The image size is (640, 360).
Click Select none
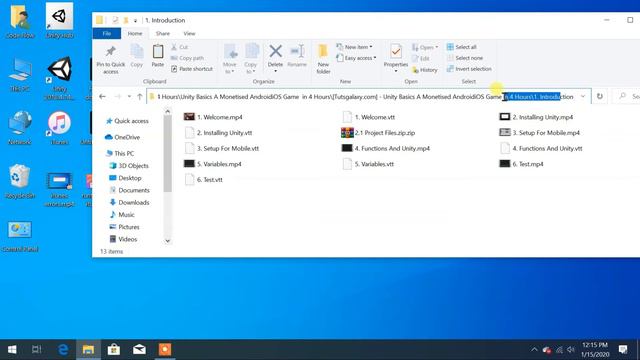[x=465, y=58]
